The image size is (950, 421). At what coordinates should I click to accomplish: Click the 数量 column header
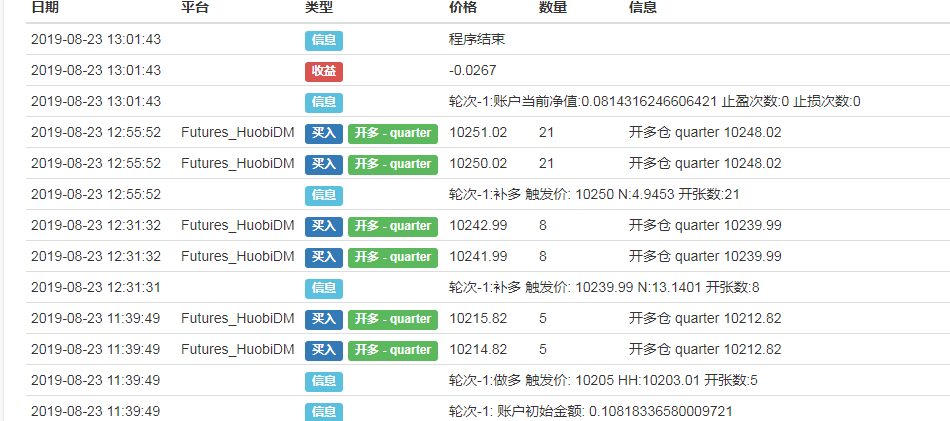tap(553, 8)
